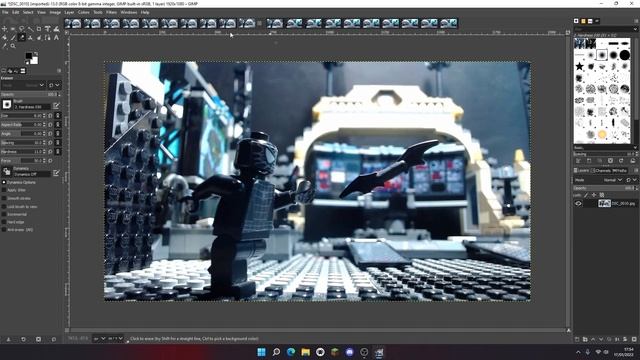Create a new layer in Layers panel
Screen dimensions: 640x360
(577, 339)
